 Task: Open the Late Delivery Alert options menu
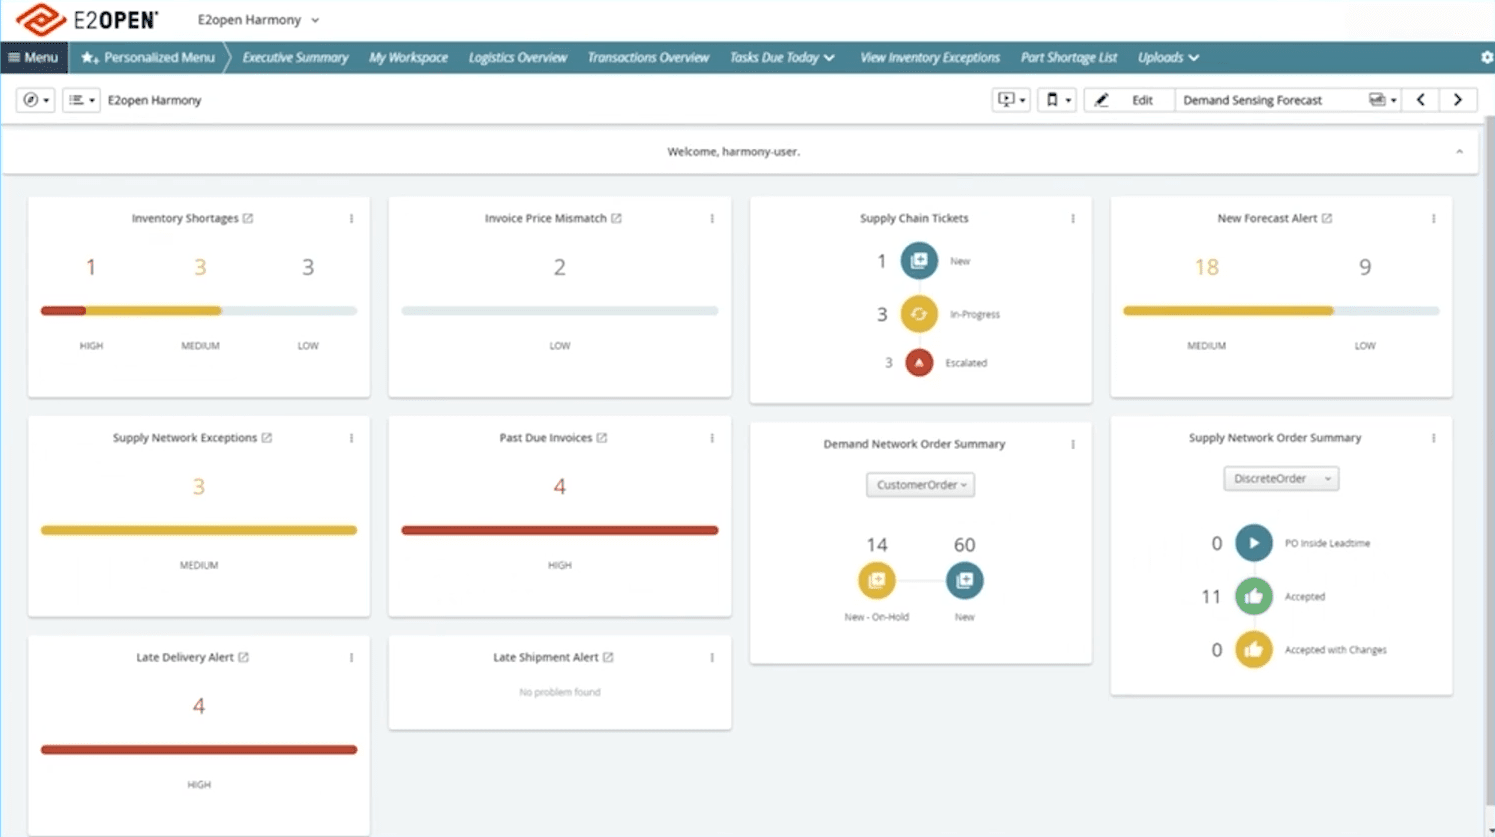coord(351,658)
